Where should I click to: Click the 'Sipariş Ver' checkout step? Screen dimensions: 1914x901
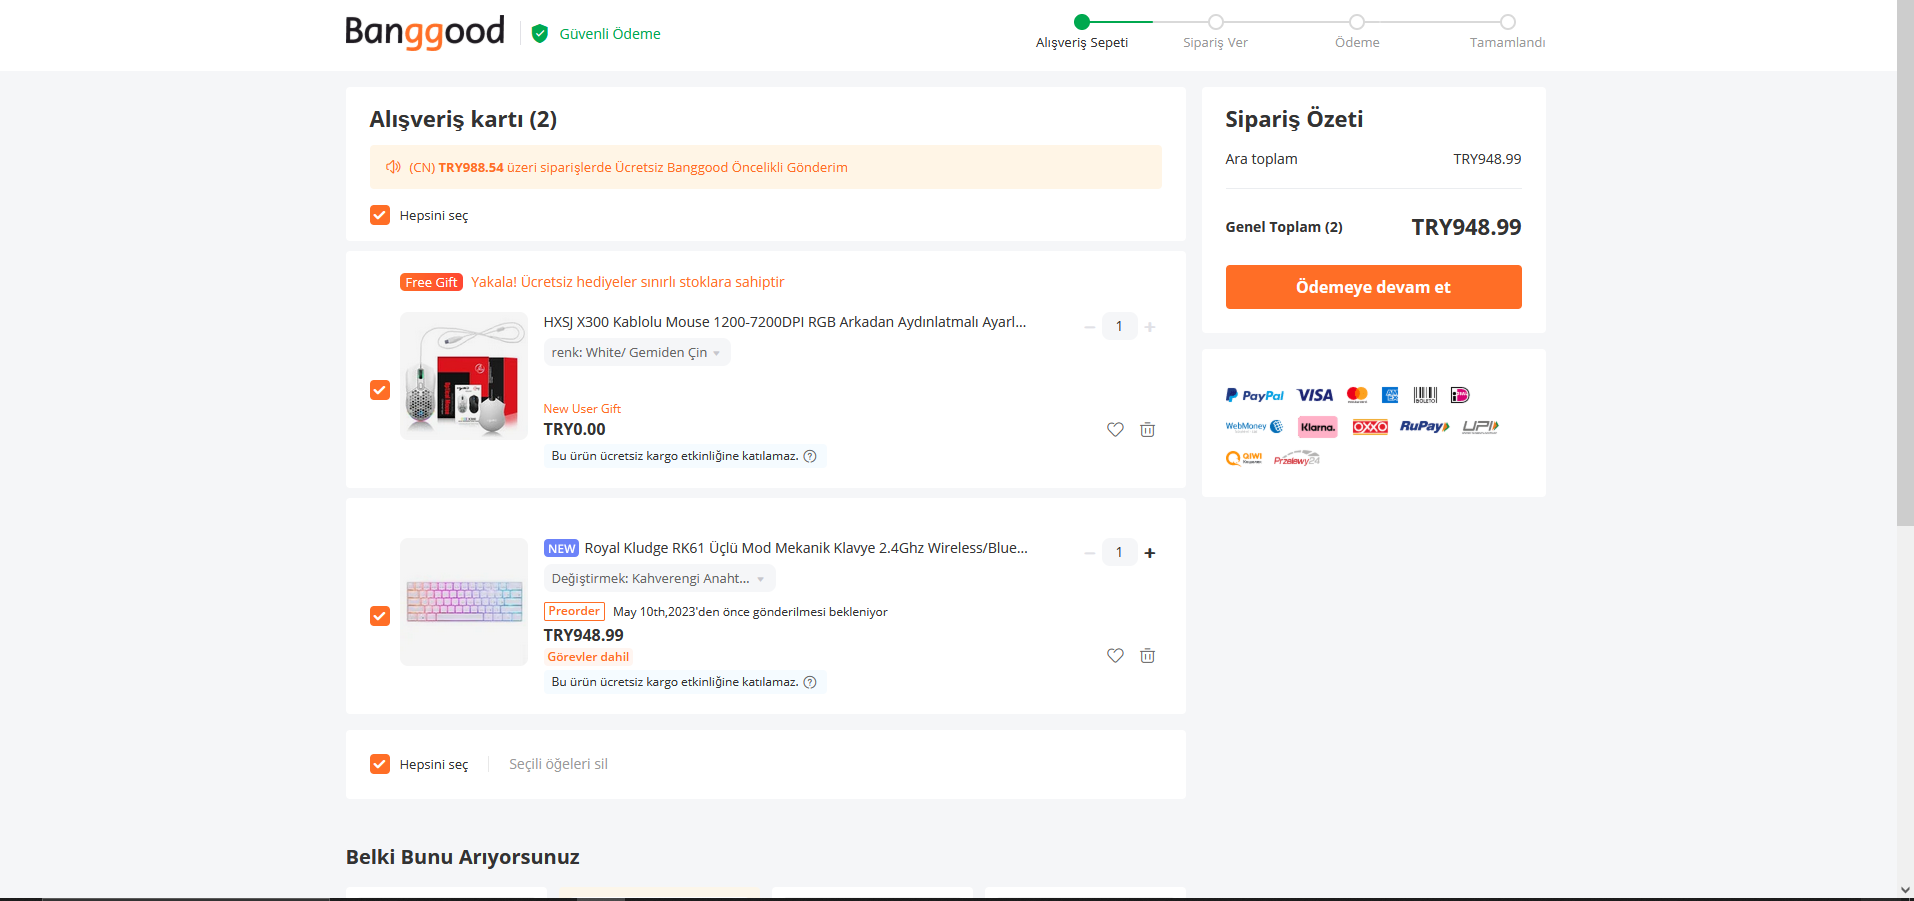pyautogui.click(x=1215, y=42)
